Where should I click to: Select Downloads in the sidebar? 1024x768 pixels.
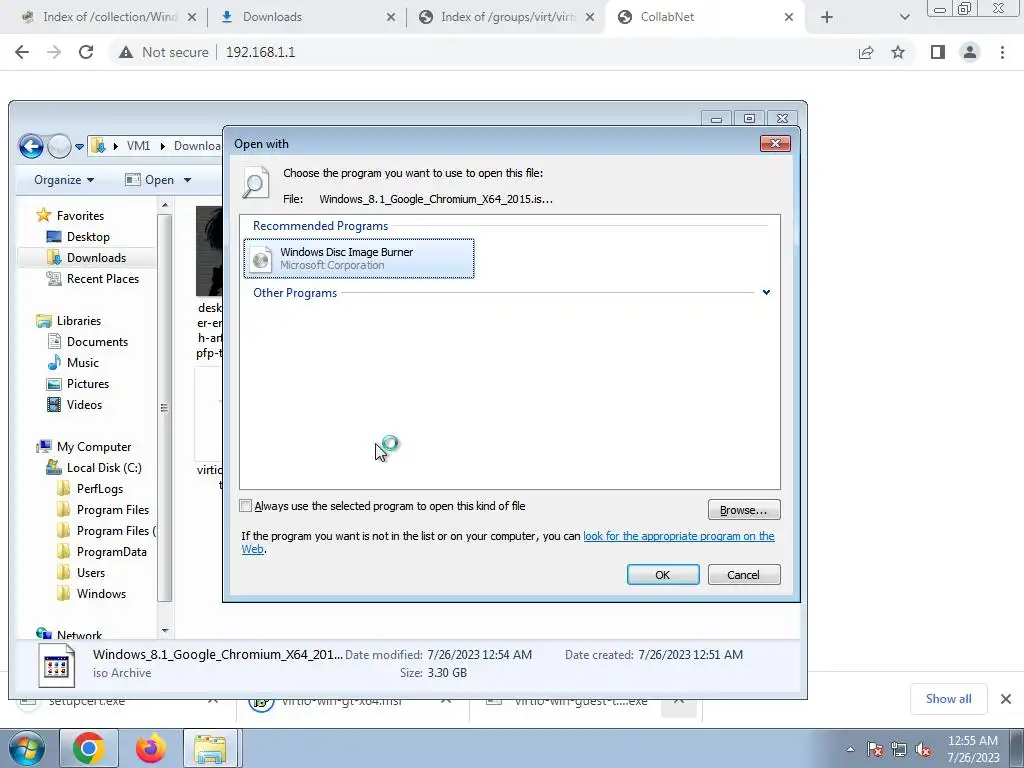96,257
